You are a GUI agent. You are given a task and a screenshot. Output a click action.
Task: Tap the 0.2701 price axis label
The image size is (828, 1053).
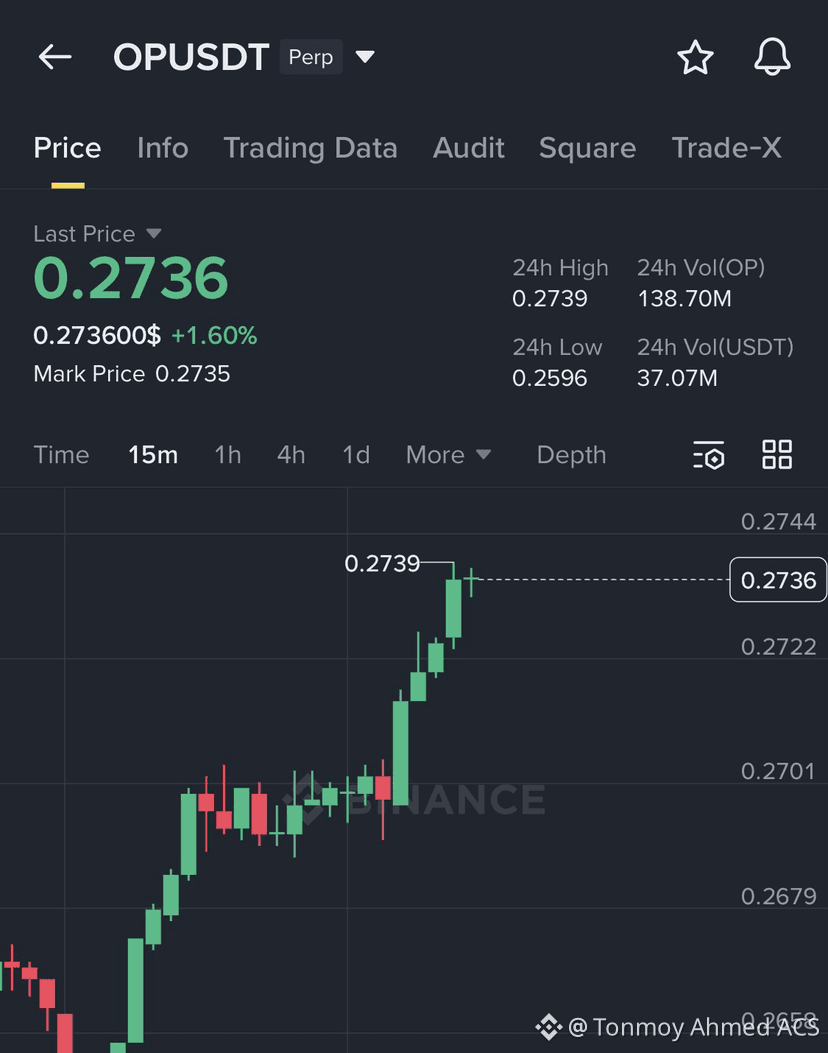[778, 772]
